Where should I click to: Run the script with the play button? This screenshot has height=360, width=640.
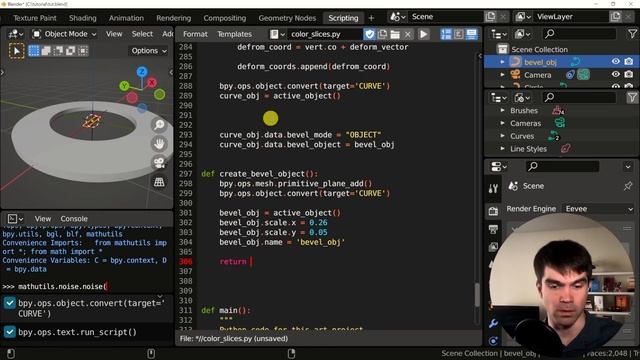[x=423, y=34]
